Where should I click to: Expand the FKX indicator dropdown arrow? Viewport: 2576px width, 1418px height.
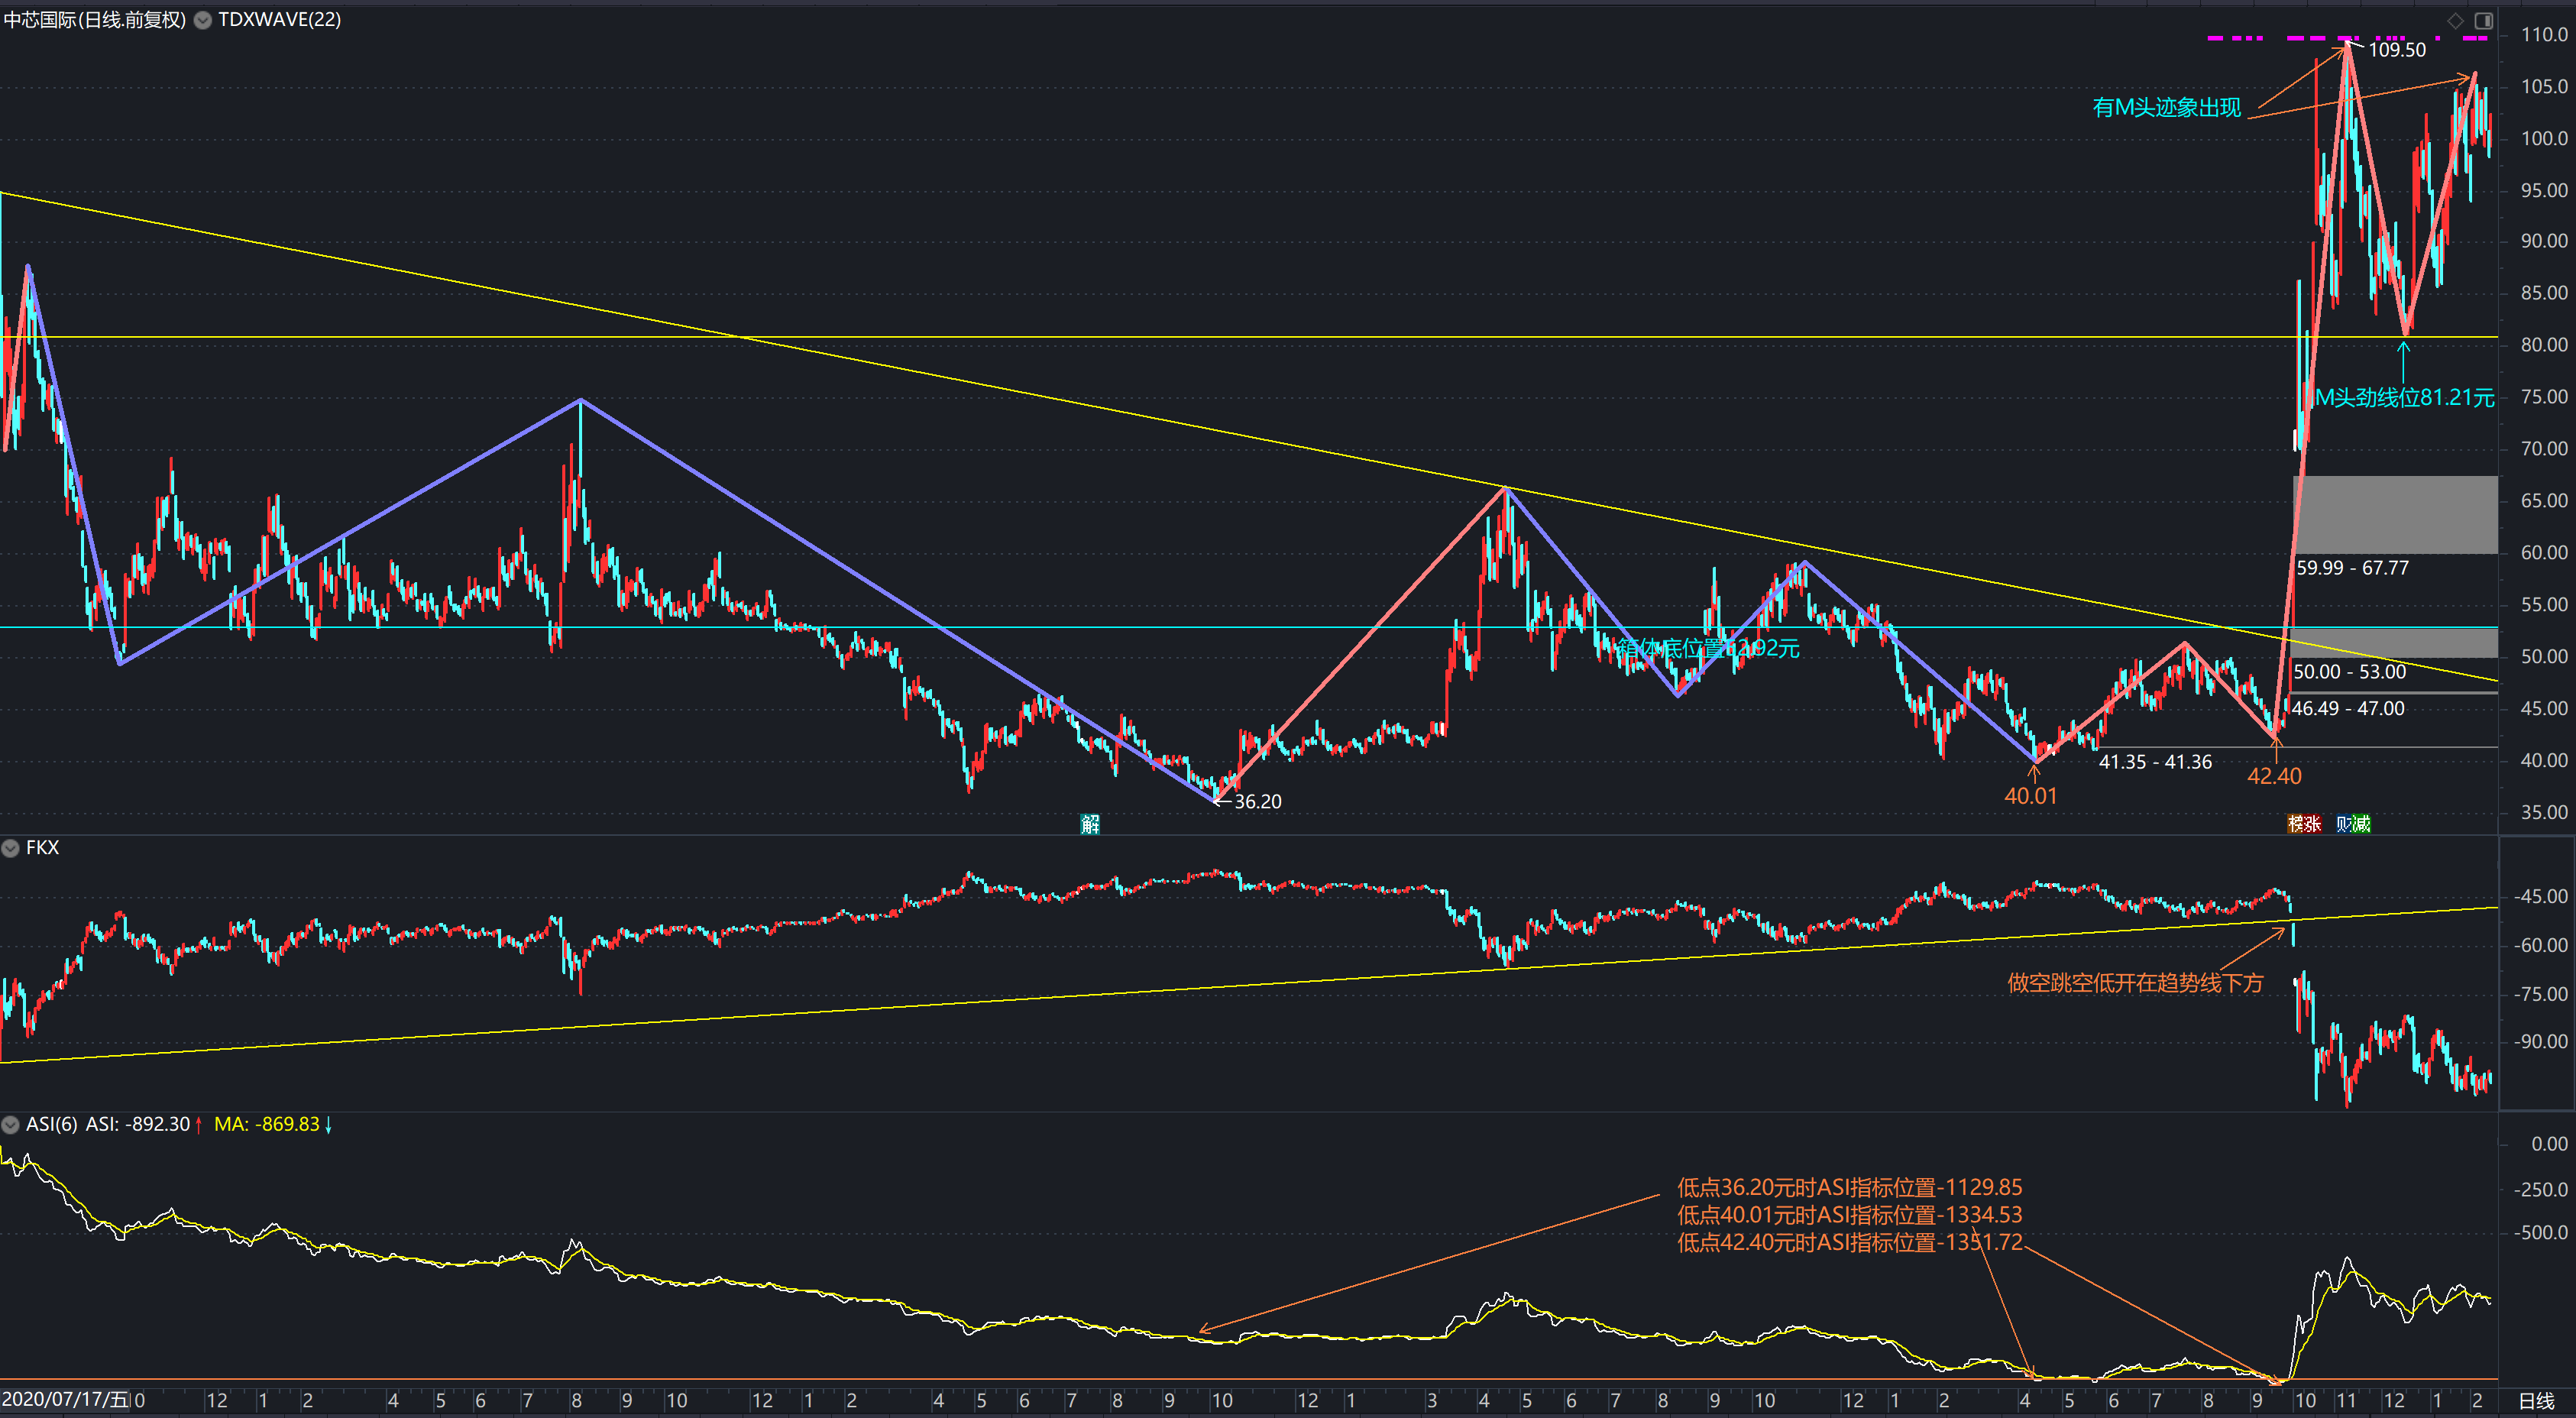(x=11, y=848)
